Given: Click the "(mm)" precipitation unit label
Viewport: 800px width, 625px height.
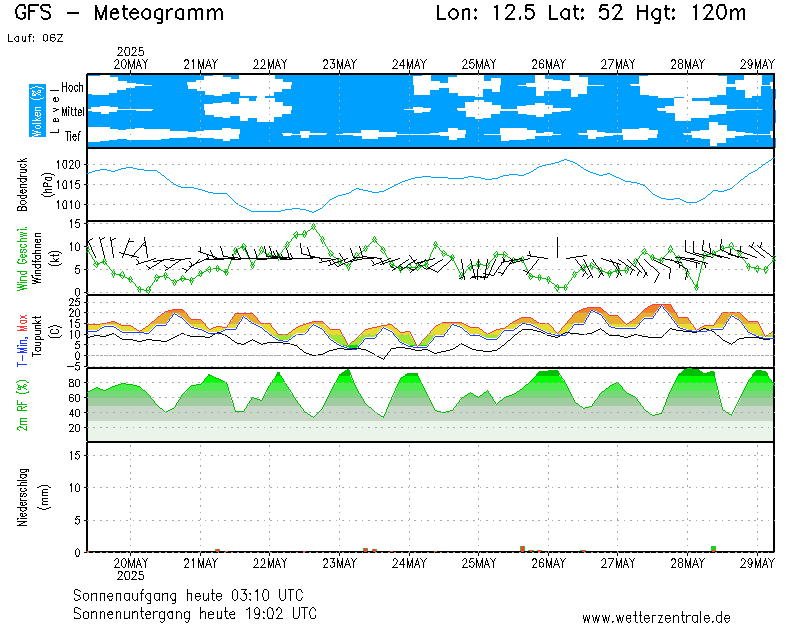Looking at the screenshot, I should (45, 497).
